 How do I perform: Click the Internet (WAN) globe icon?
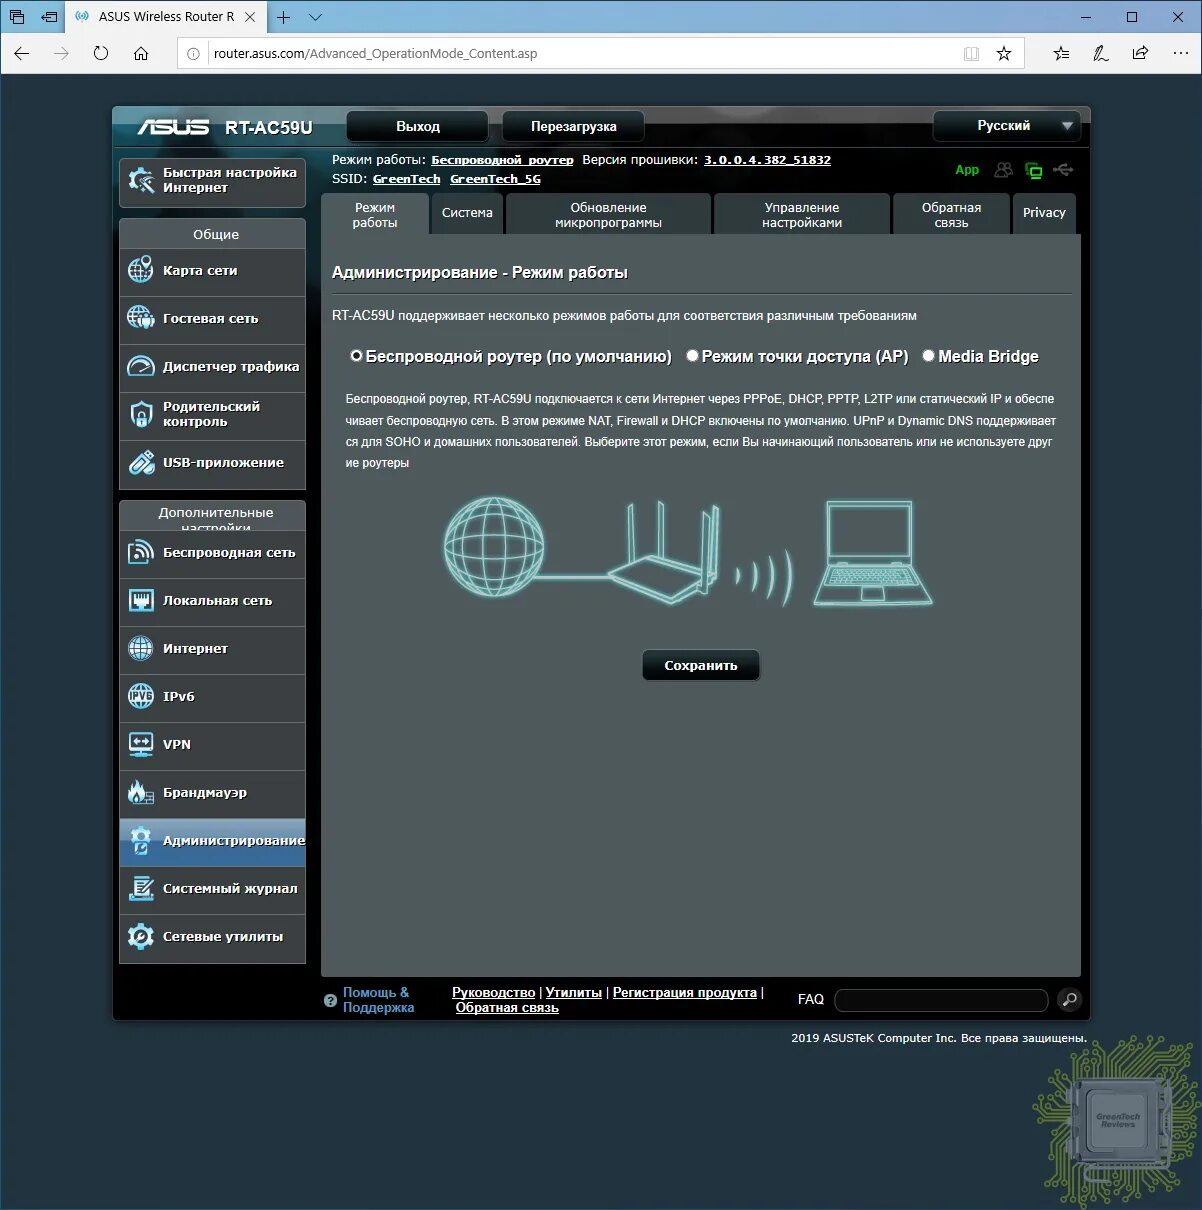click(141, 648)
